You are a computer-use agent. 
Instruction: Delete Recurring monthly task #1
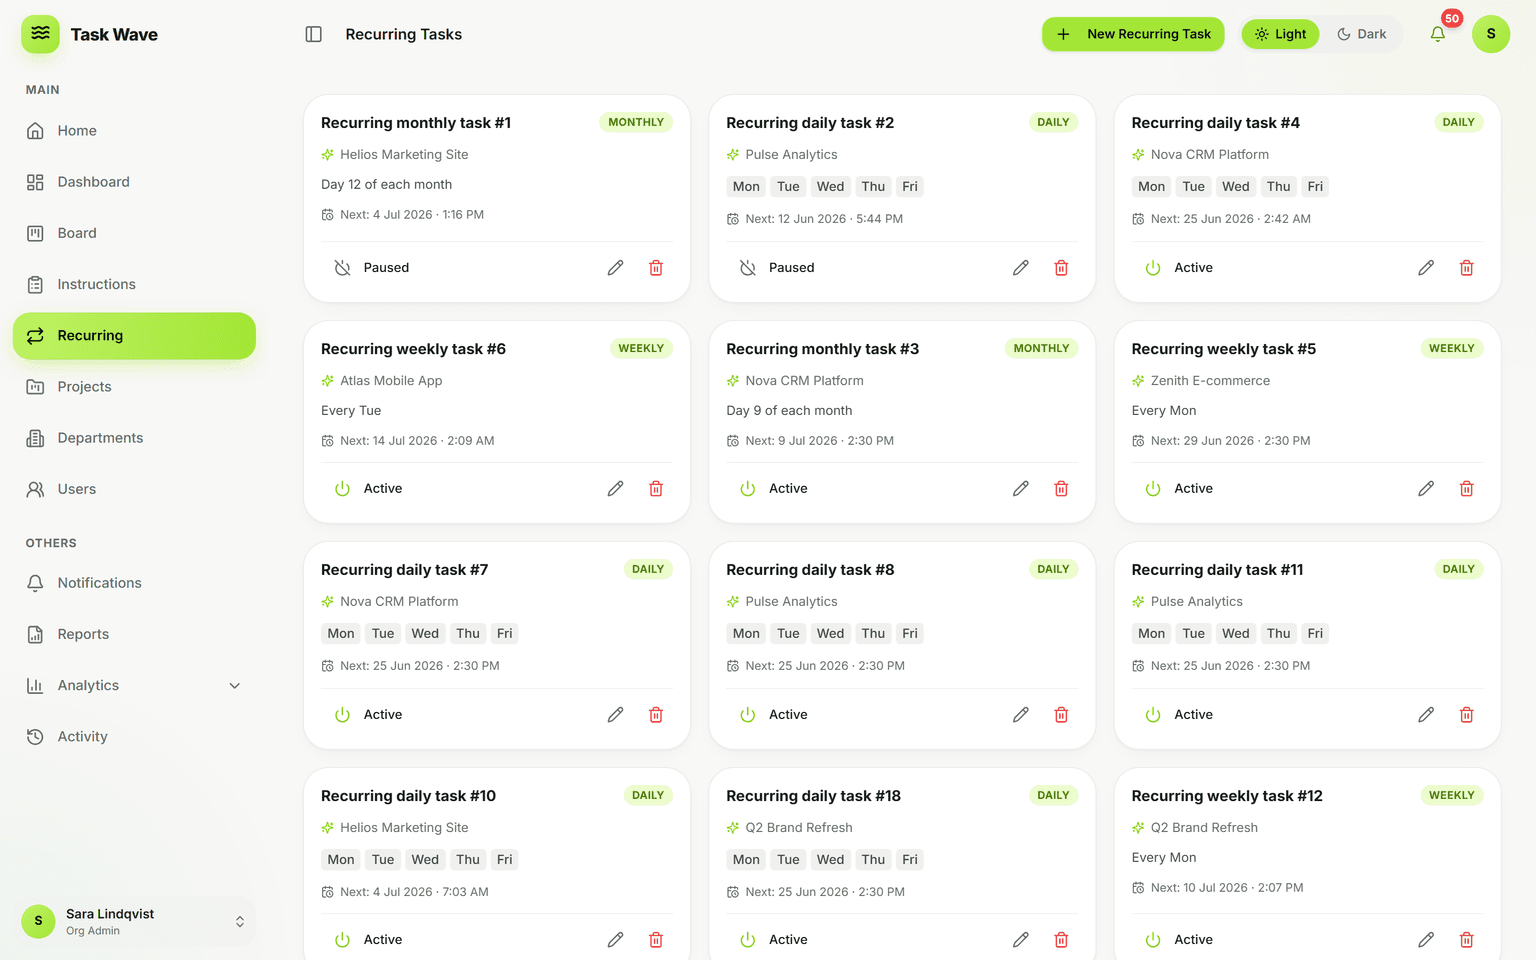656,267
